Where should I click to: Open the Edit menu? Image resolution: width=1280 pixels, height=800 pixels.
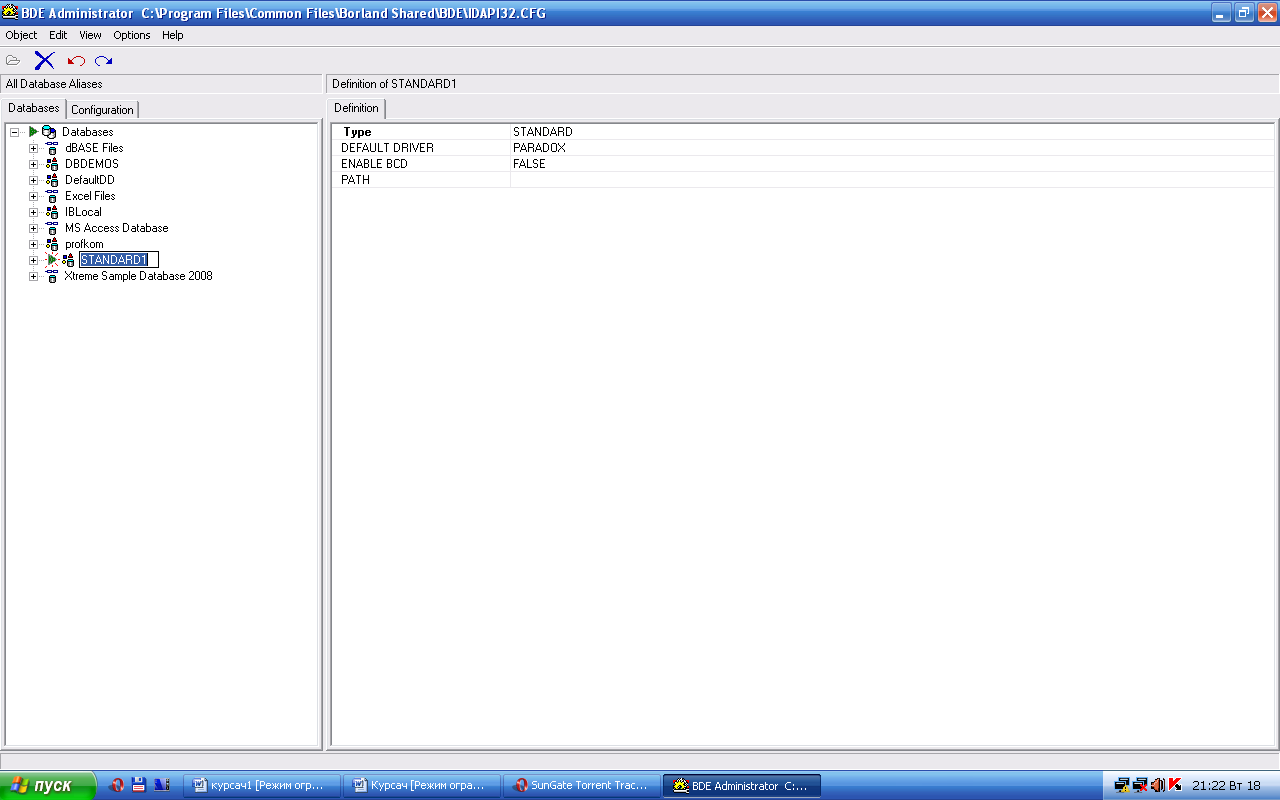tap(58, 35)
